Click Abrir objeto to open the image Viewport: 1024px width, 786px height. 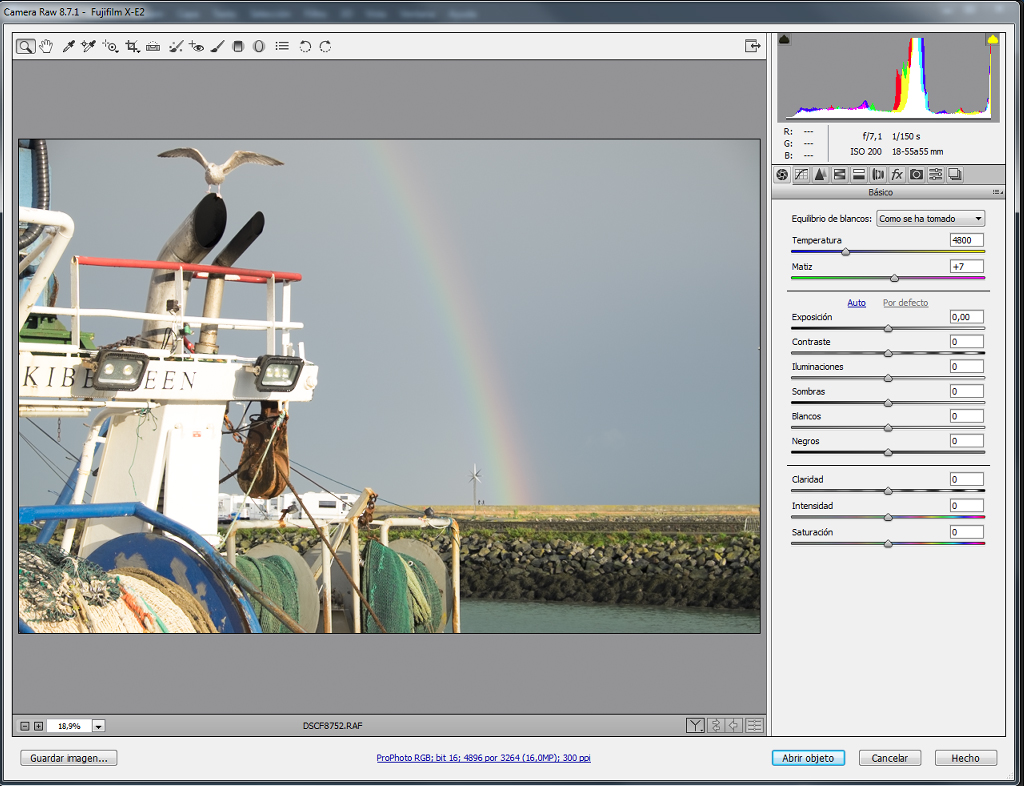808,758
